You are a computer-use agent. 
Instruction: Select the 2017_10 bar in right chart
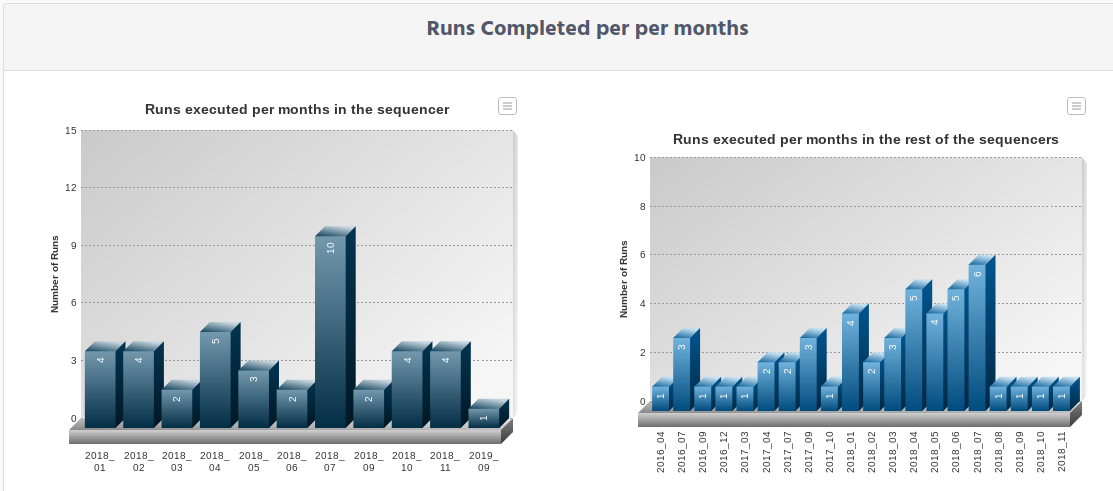click(x=830, y=398)
